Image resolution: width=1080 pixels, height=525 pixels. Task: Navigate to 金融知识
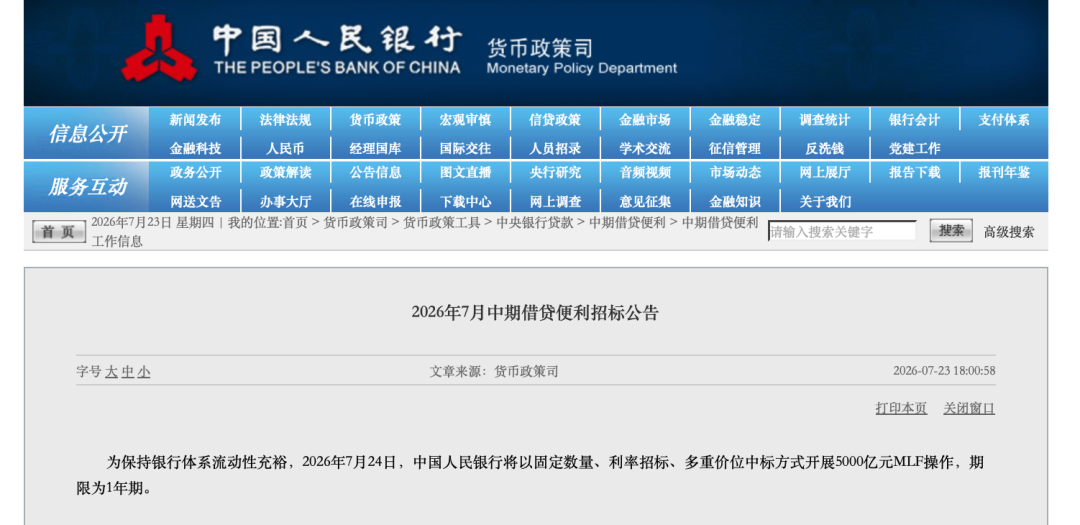click(x=735, y=202)
